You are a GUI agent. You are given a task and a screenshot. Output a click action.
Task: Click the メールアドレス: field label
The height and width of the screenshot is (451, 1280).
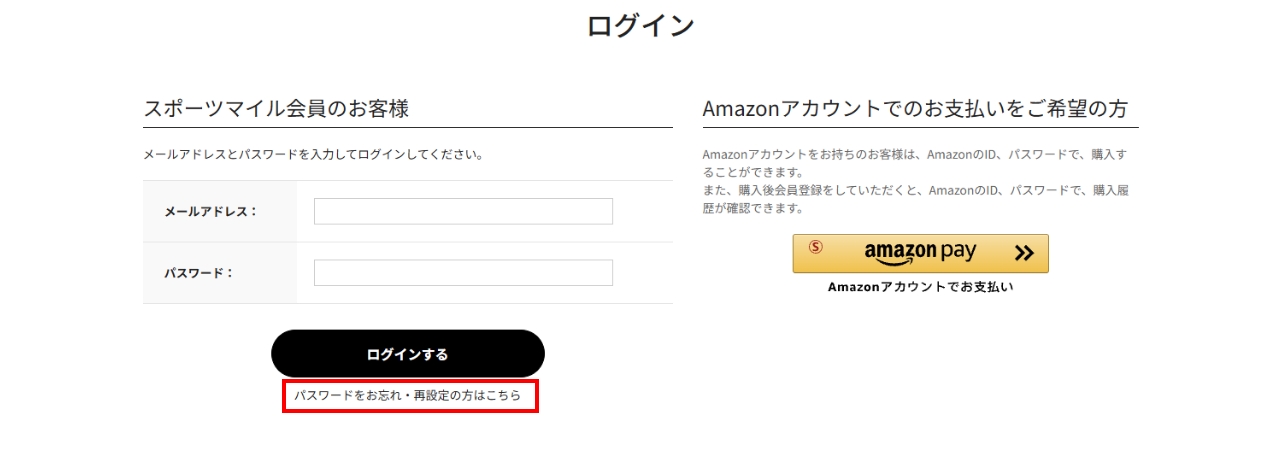[x=211, y=211]
